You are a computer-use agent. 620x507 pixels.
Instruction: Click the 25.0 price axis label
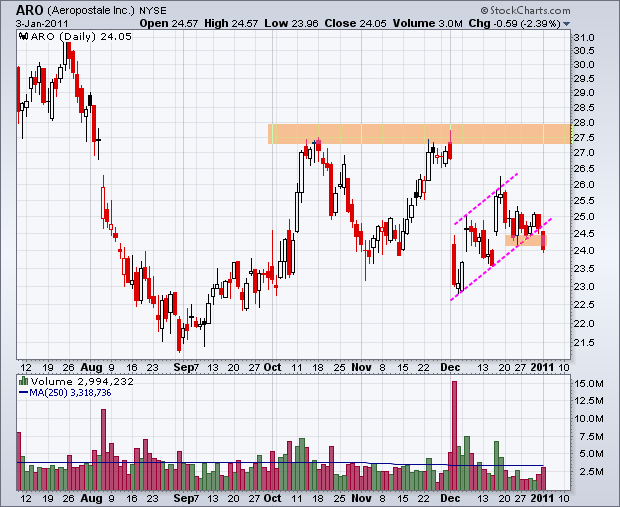[584, 217]
